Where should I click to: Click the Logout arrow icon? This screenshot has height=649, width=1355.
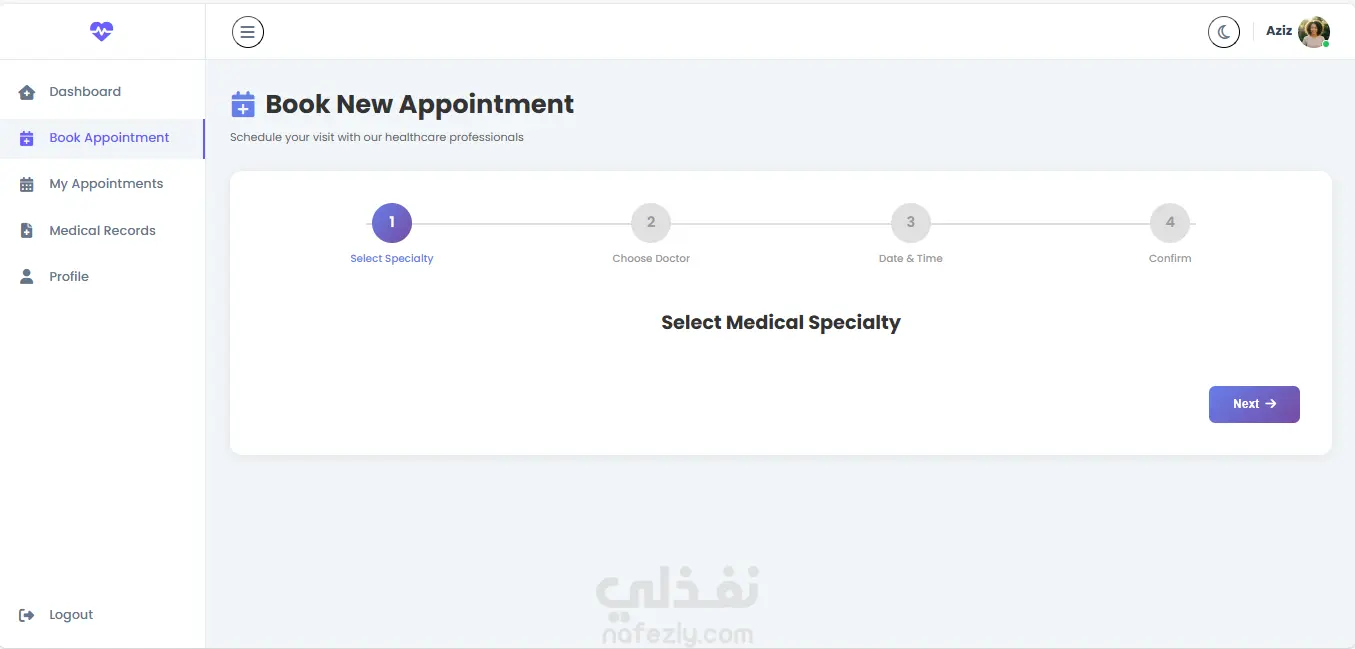coord(27,615)
